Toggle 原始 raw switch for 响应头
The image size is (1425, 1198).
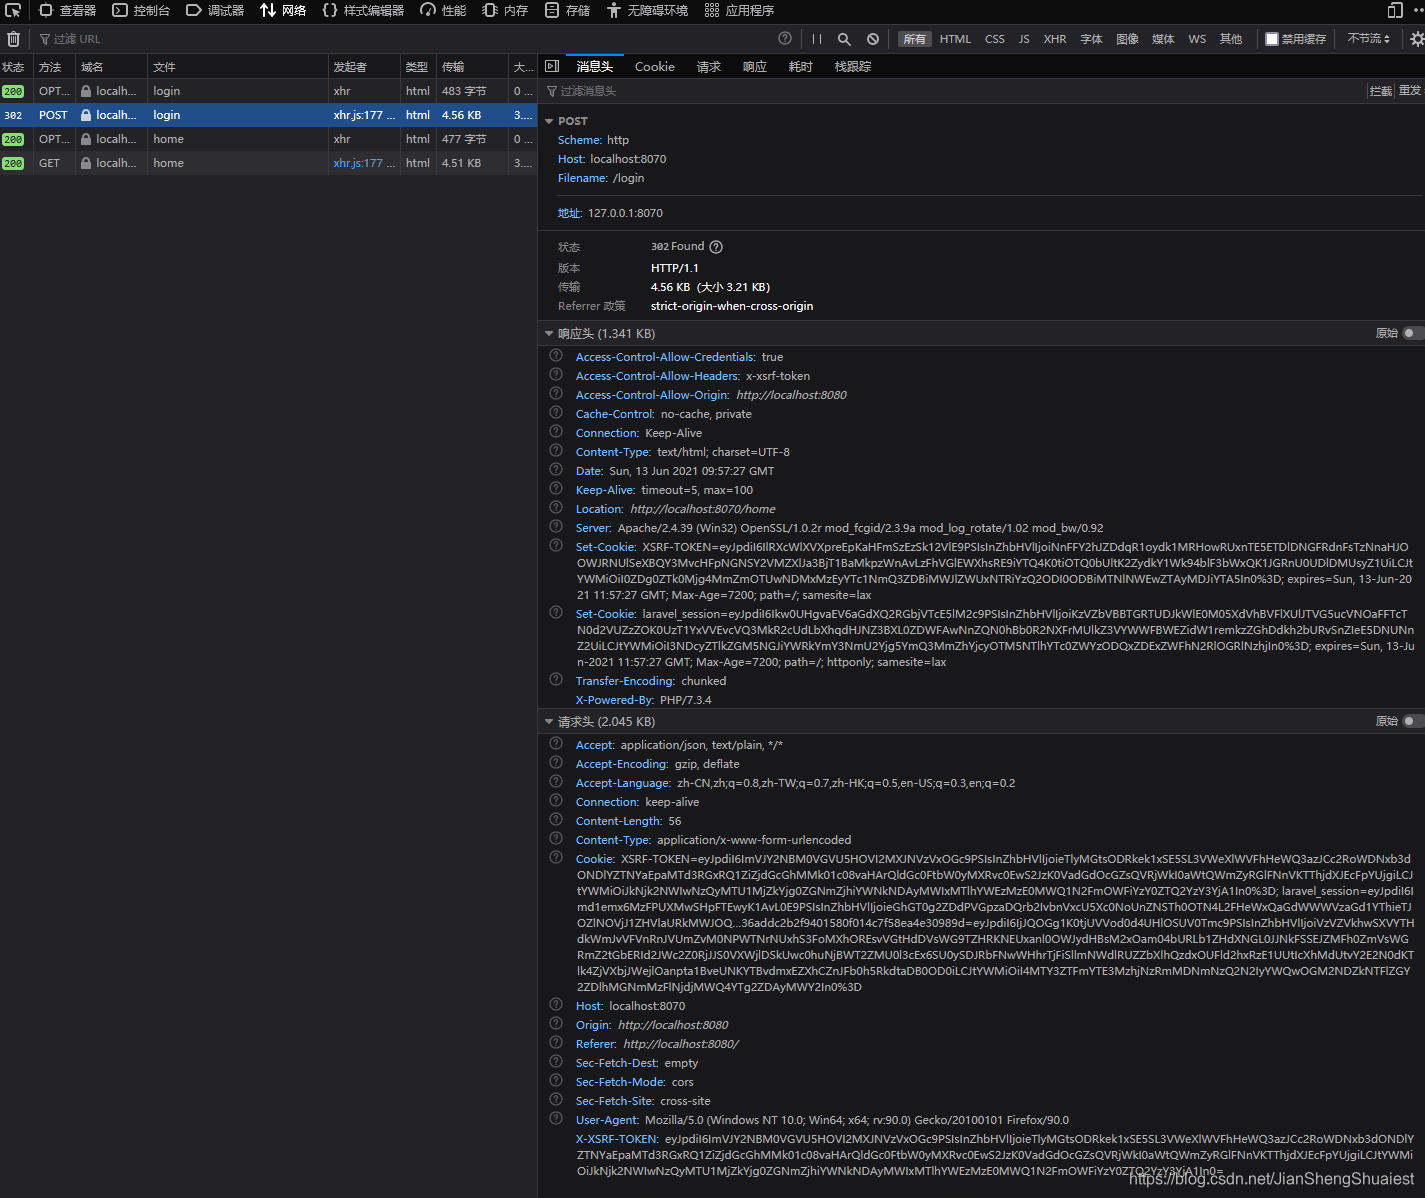click(1413, 333)
